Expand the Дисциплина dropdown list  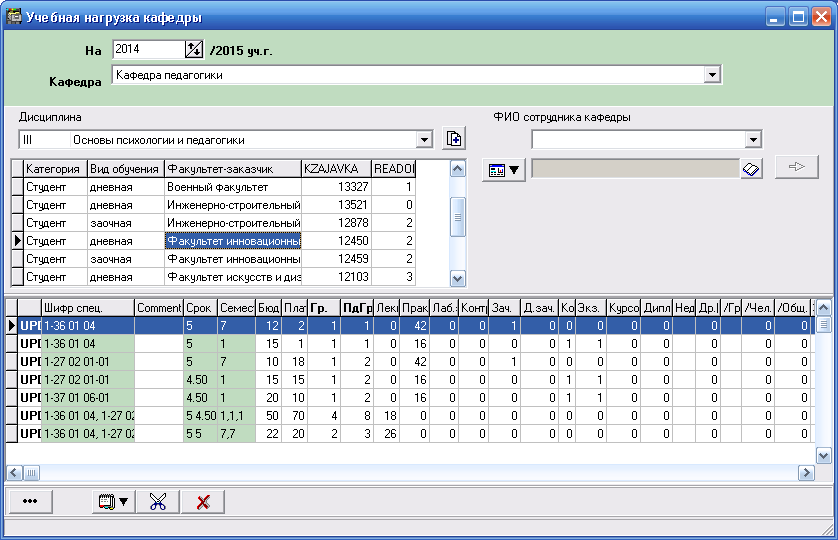pyautogui.click(x=424, y=140)
